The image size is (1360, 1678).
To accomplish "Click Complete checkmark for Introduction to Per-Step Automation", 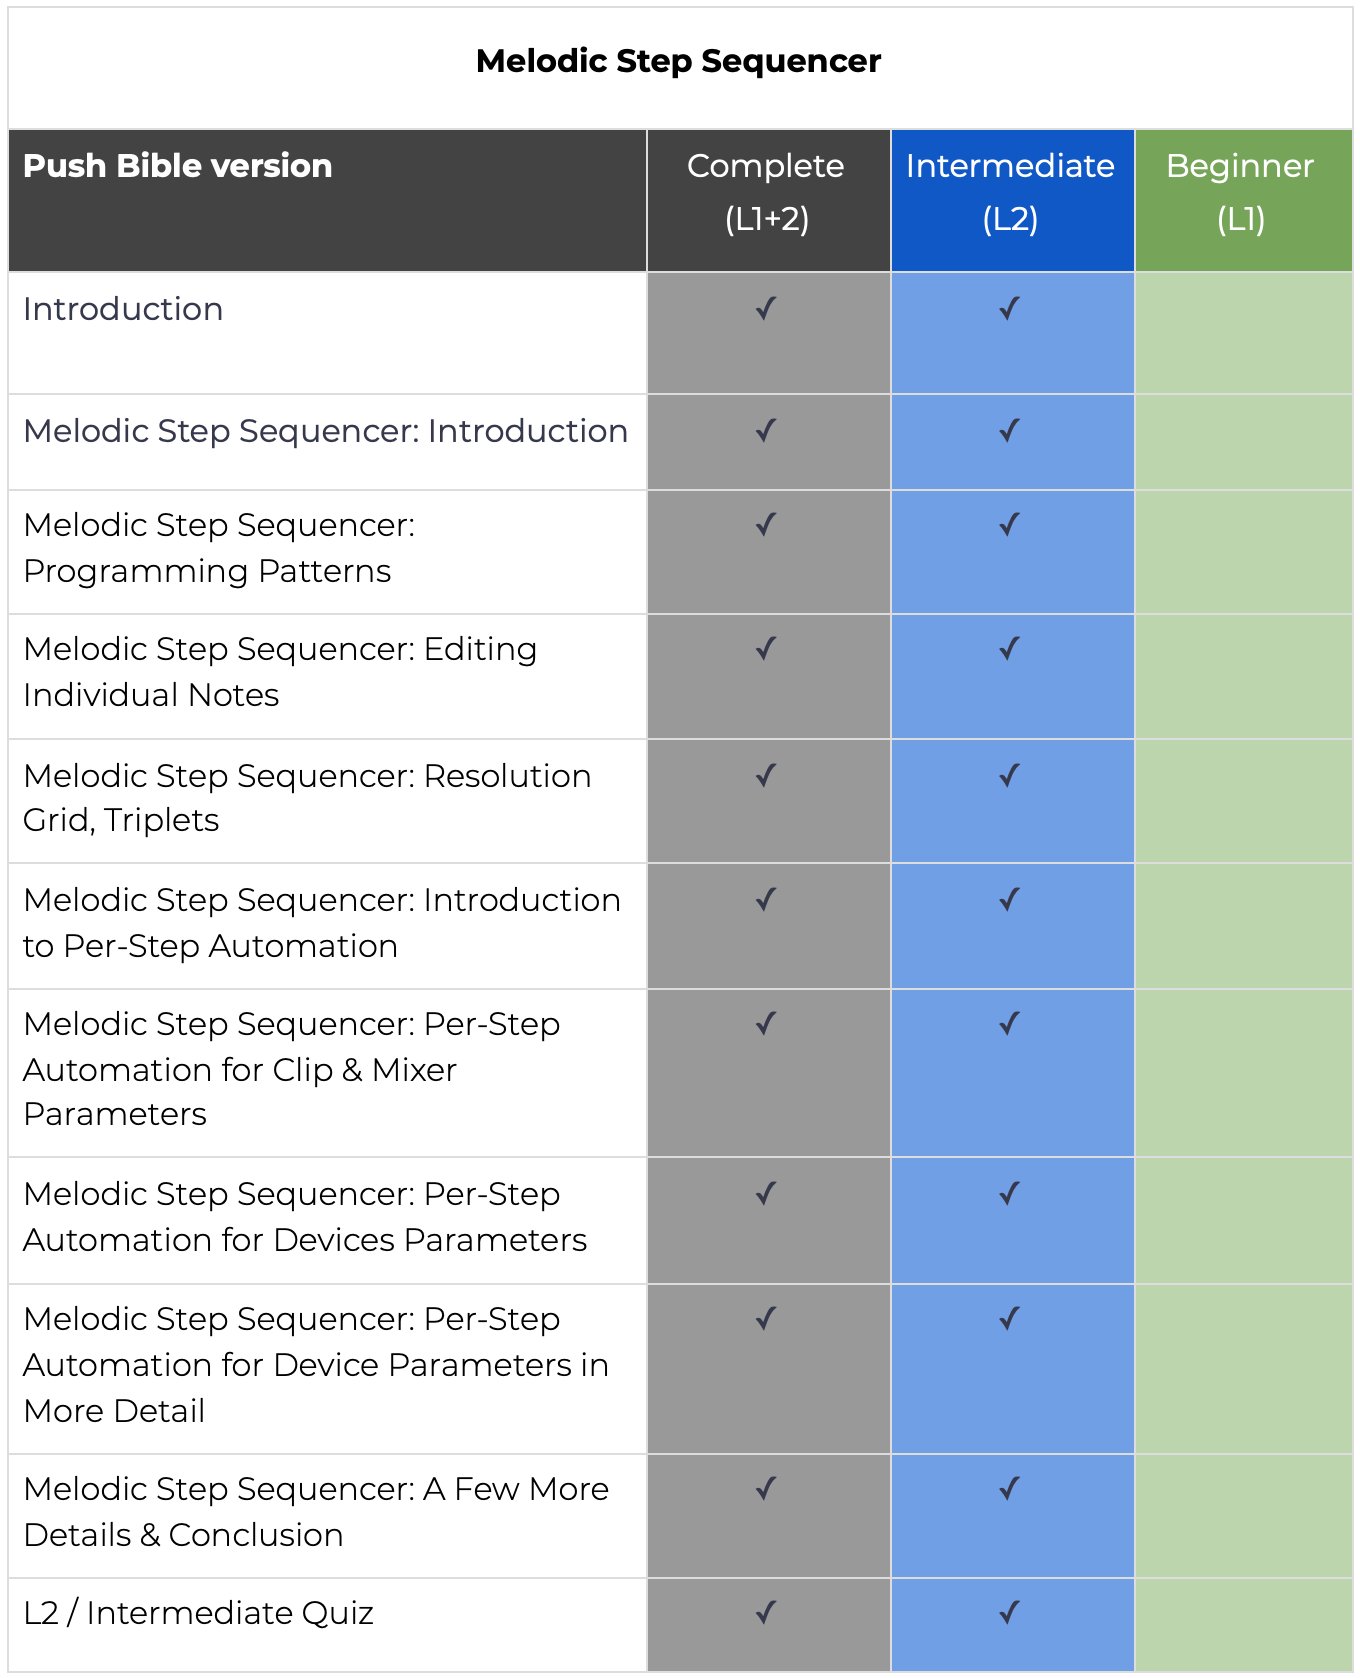I will [766, 900].
